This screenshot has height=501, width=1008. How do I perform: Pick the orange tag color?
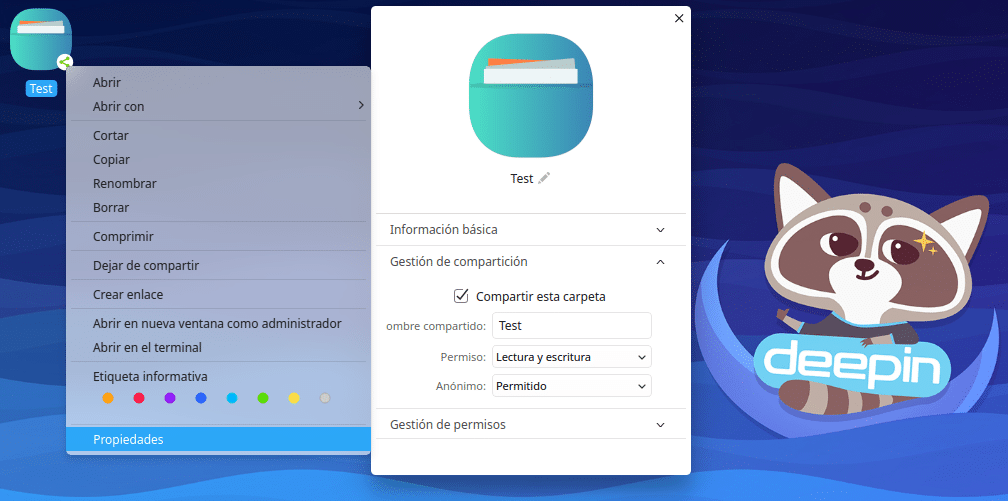tap(108, 398)
